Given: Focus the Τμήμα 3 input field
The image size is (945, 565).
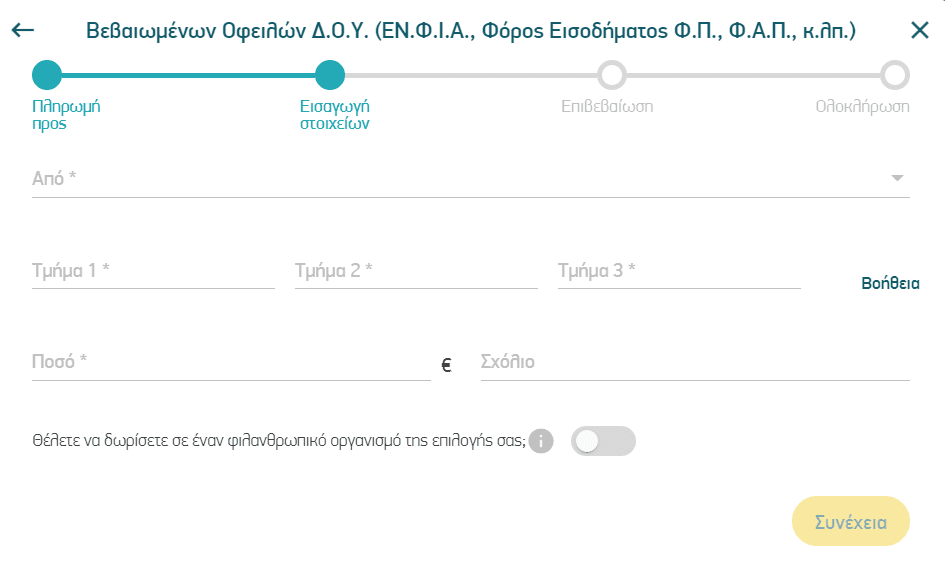Looking at the screenshot, I should pos(679,271).
